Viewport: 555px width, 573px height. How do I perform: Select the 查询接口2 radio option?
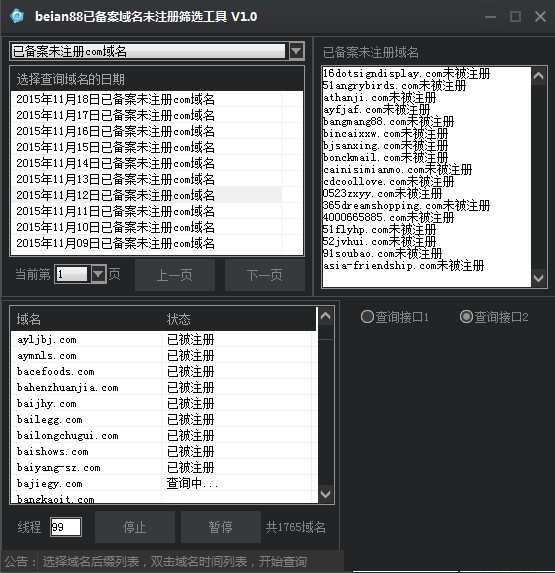494,317
